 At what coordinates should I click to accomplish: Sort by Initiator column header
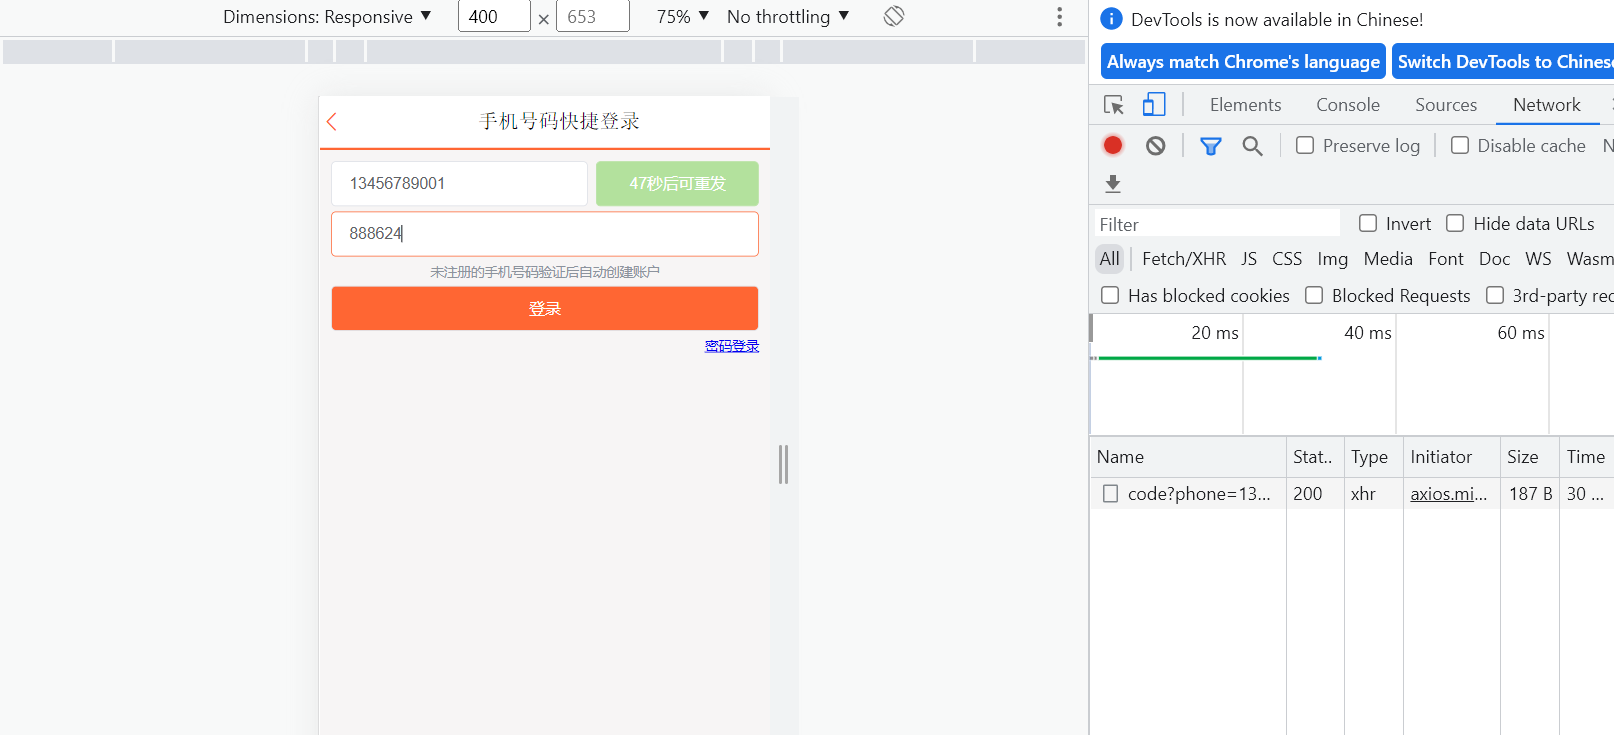point(1451,457)
